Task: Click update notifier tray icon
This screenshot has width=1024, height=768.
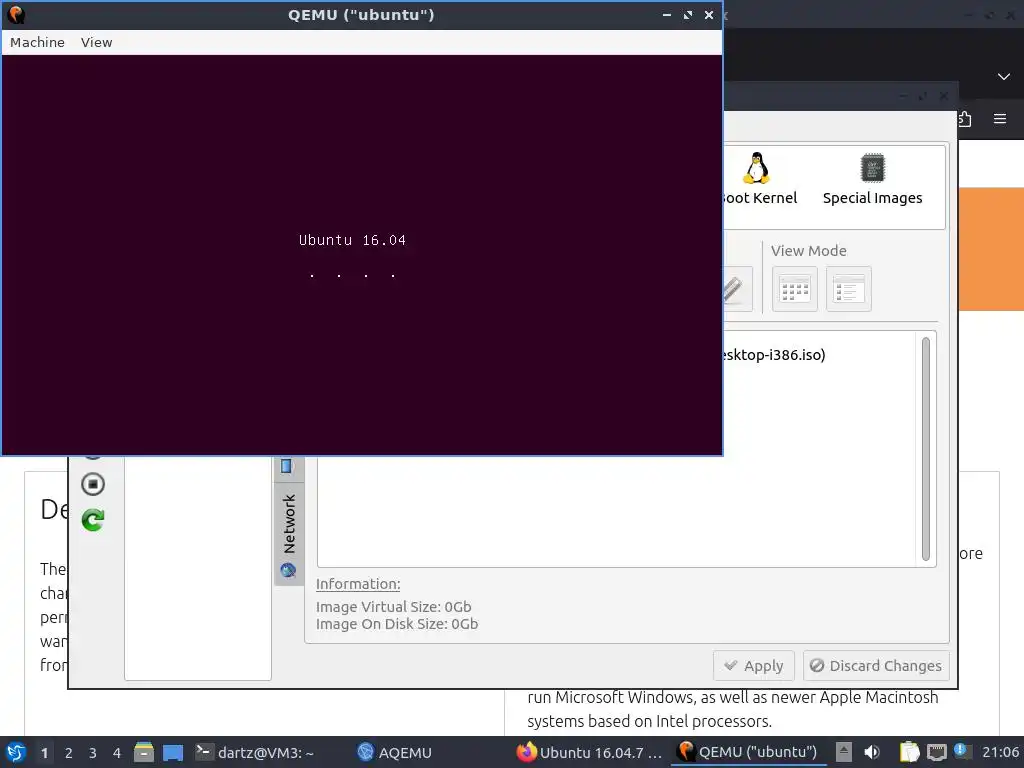Action: click(x=961, y=751)
